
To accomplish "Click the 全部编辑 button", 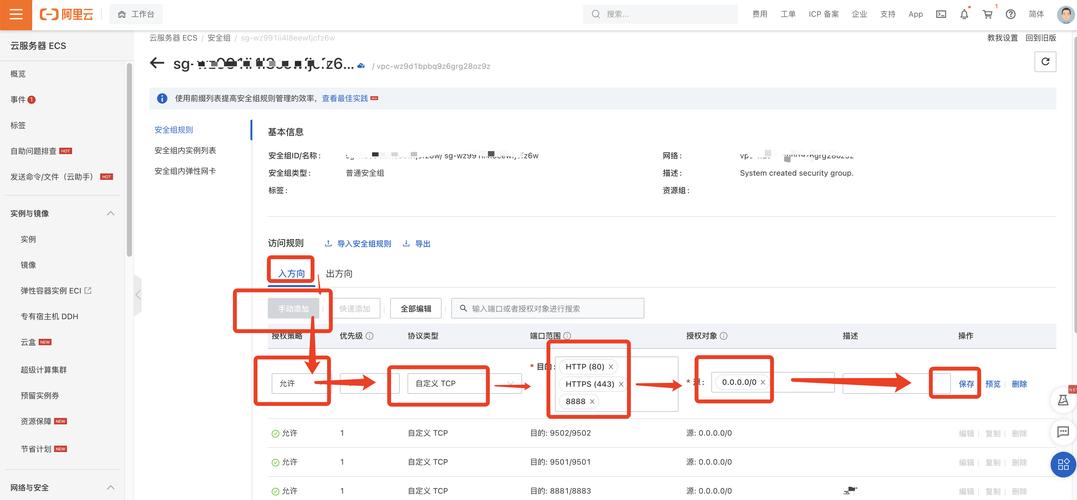I will coord(416,309).
